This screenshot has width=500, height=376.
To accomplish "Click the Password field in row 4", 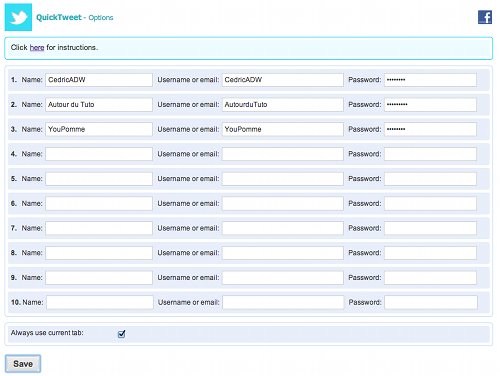I will tap(430, 154).
